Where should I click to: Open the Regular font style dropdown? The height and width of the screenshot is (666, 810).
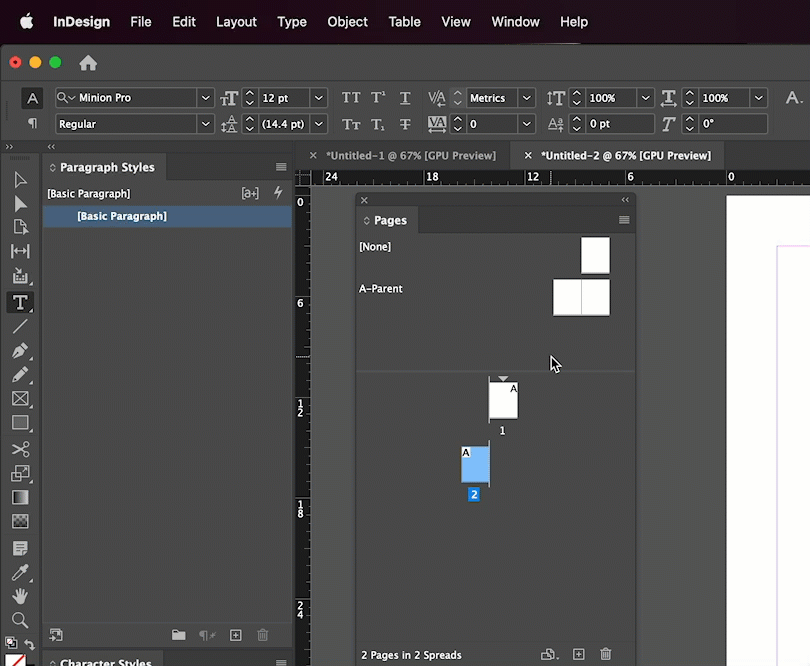point(205,124)
